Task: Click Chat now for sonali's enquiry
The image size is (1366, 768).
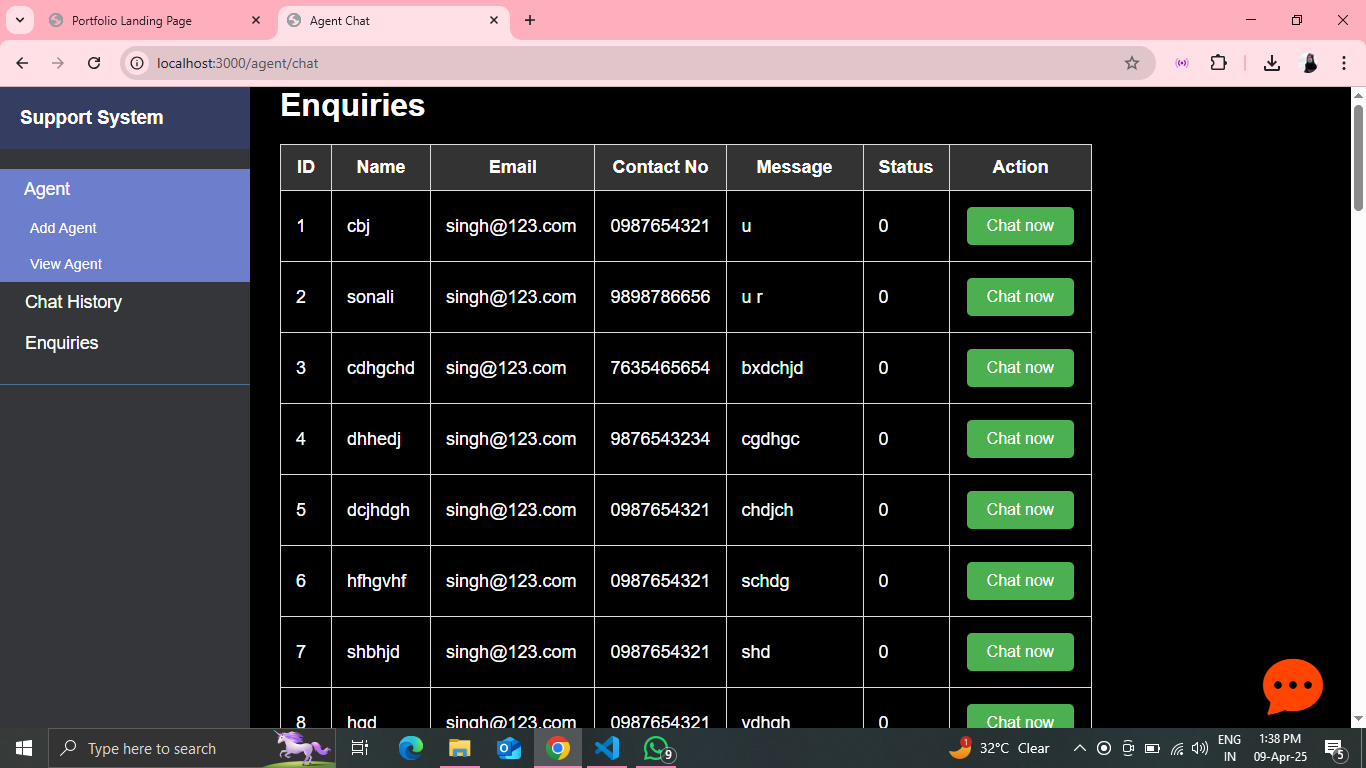Action: [x=1019, y=297]
